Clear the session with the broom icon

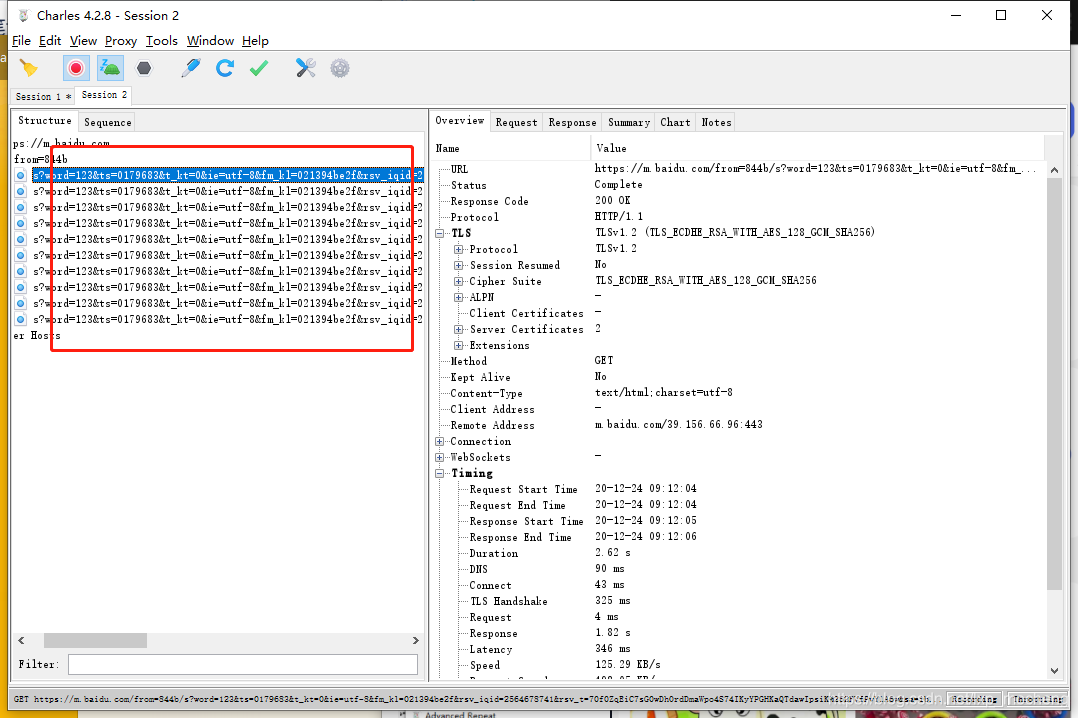point(29,68)
